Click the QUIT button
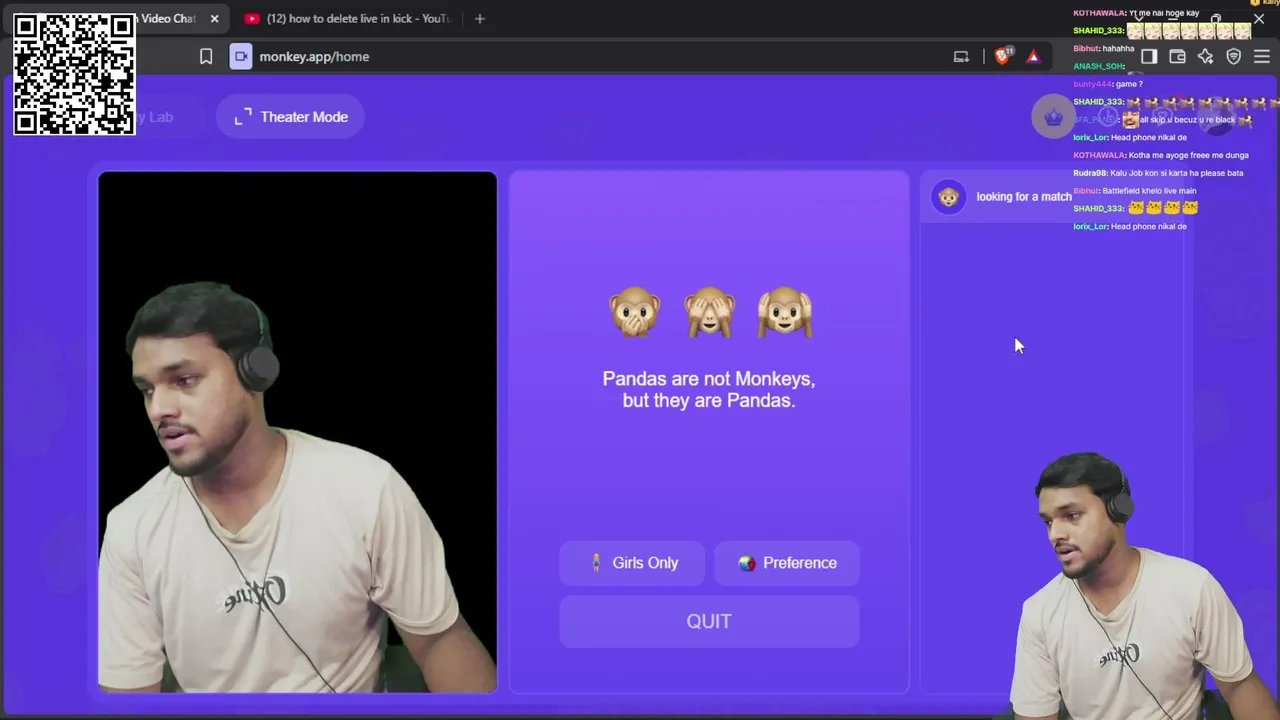This screenshot has width=1280, height=720. pyautogui.click(x=709, y=622)
